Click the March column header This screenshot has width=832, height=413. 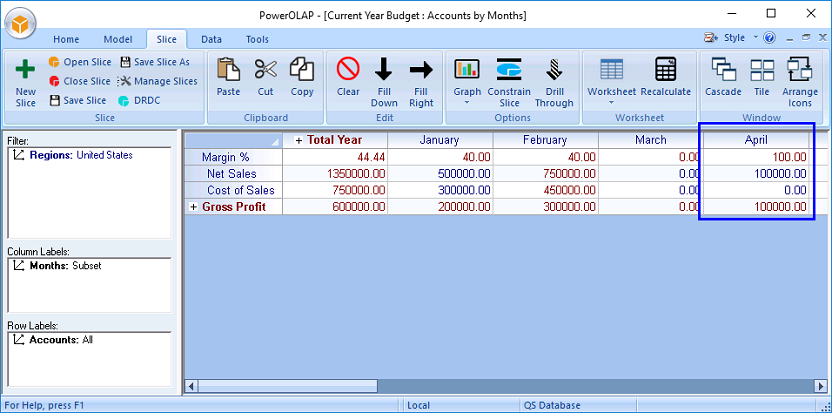click(651, 140)
